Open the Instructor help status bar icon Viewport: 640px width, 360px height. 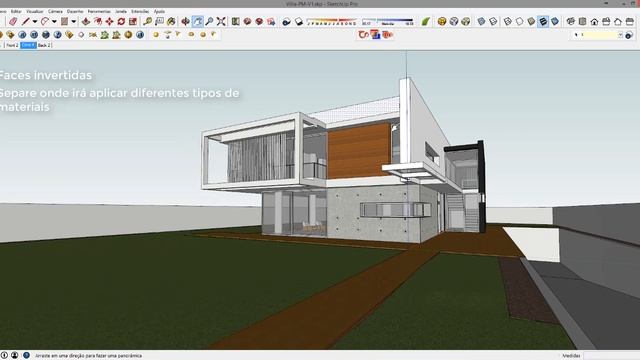26,356
